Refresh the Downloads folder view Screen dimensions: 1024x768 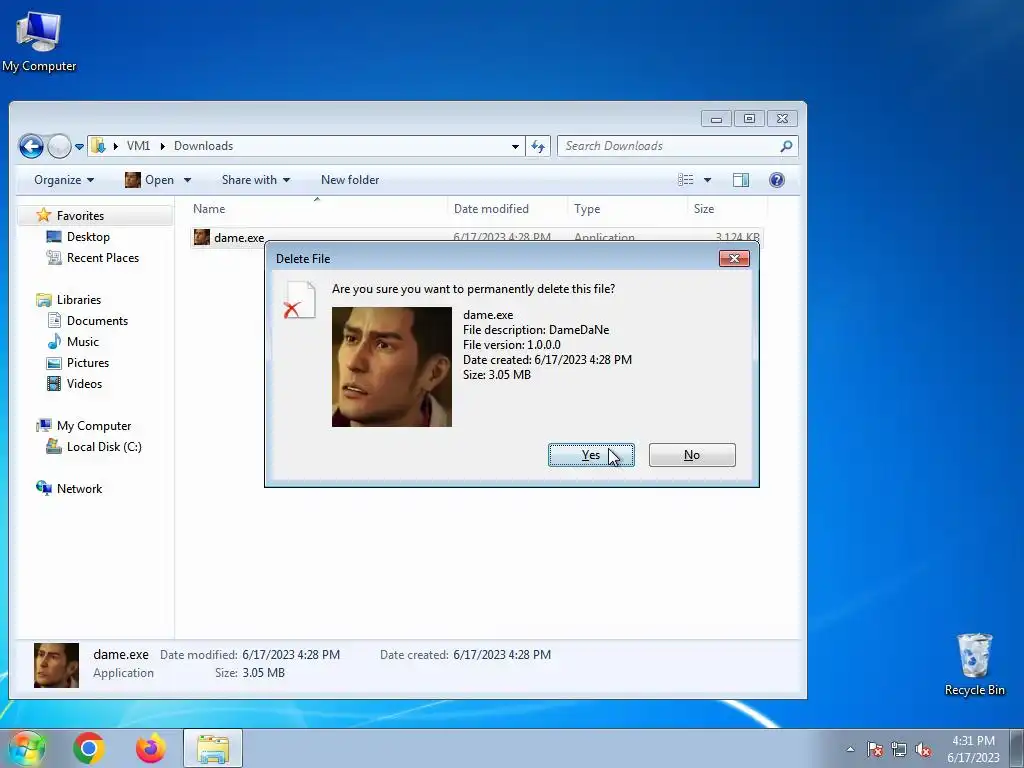pos(538,146)
